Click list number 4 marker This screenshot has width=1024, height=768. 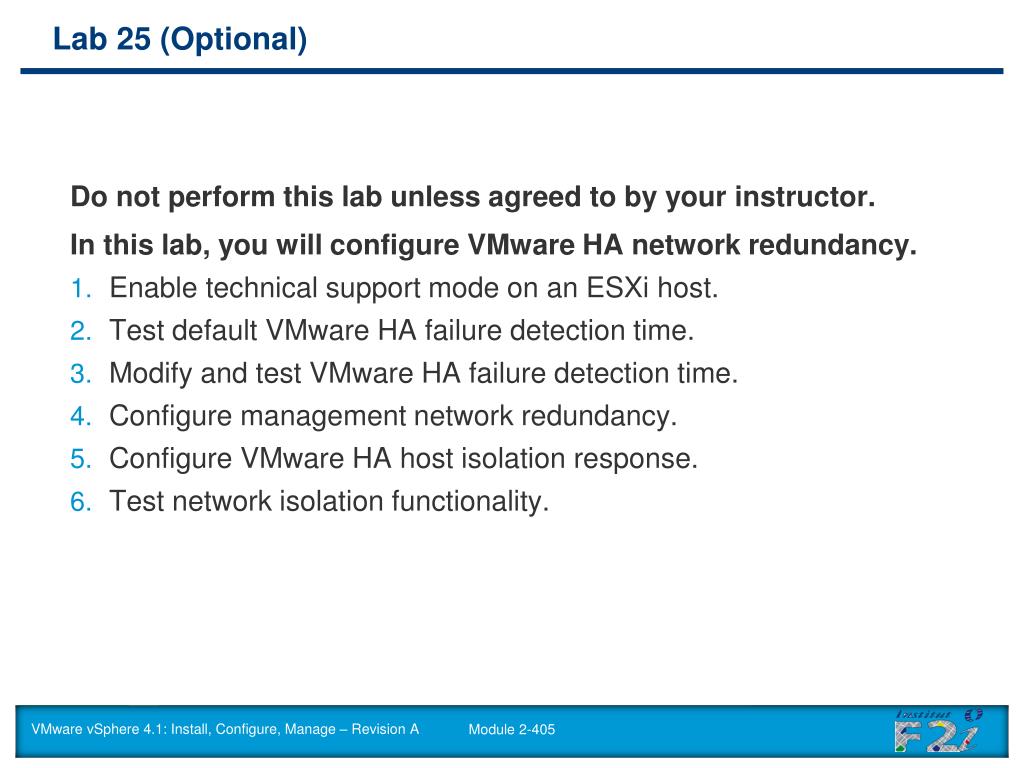(81, 417)
